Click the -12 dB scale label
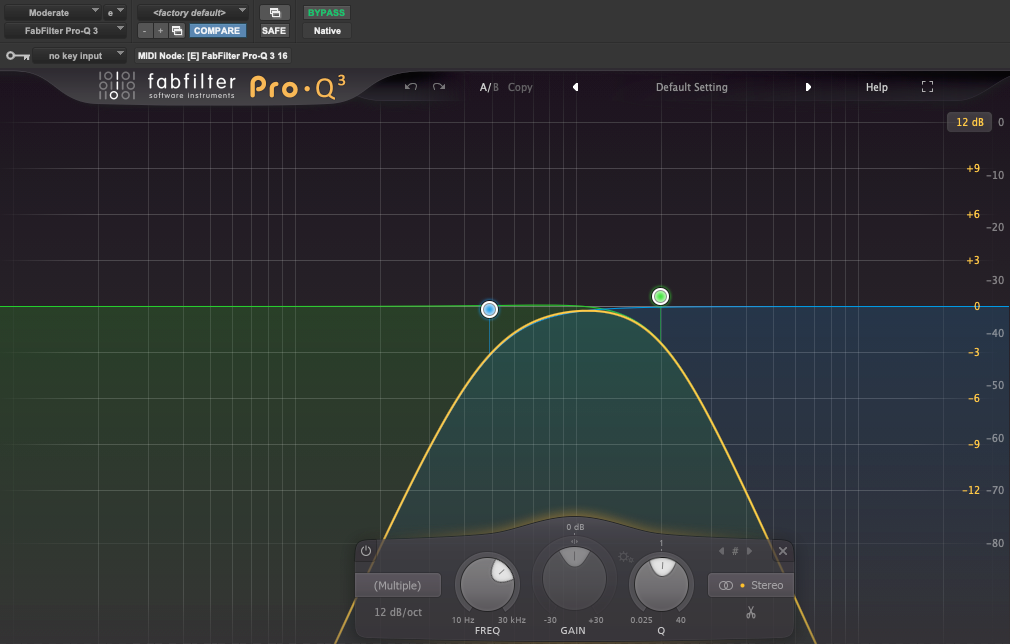The image size is (1010, 644). [x=971, y=490]
